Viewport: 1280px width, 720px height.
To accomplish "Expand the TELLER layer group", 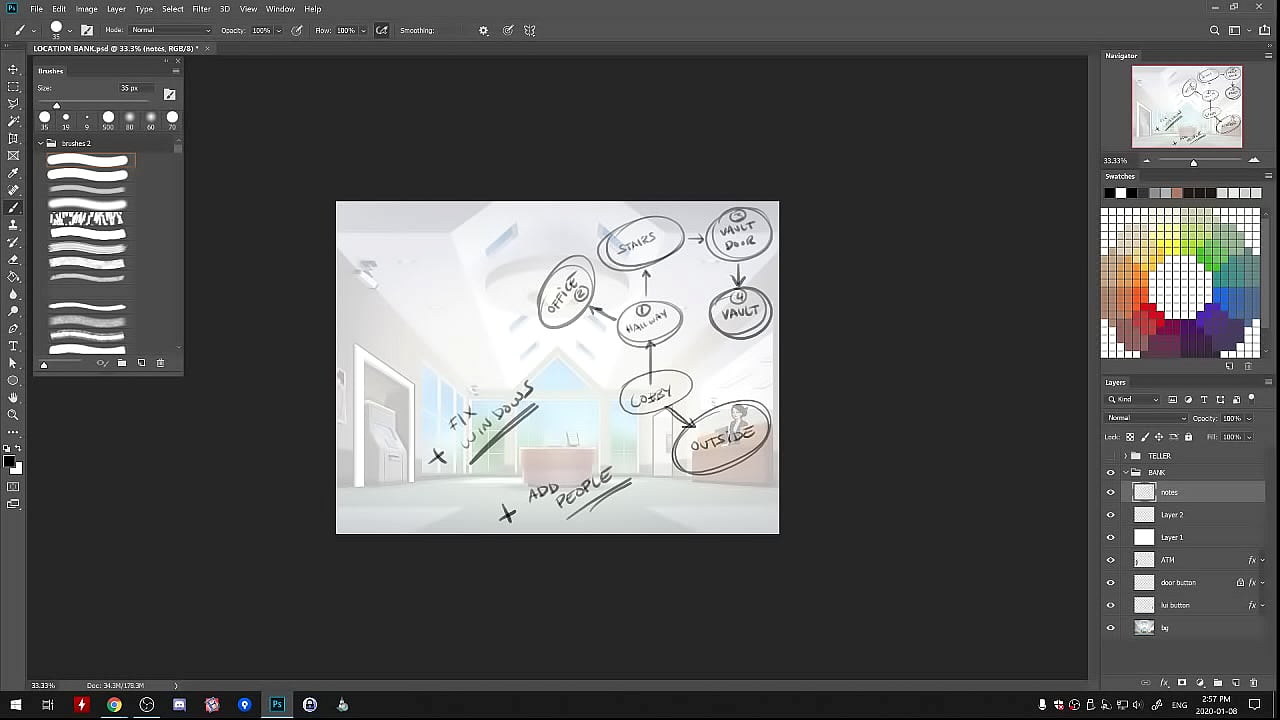I will point(1126,456).
